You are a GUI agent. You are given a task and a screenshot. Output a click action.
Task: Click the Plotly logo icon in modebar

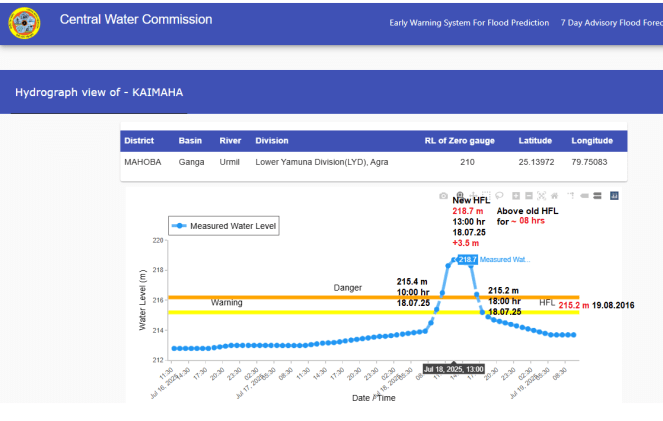[x=615, y=196]
